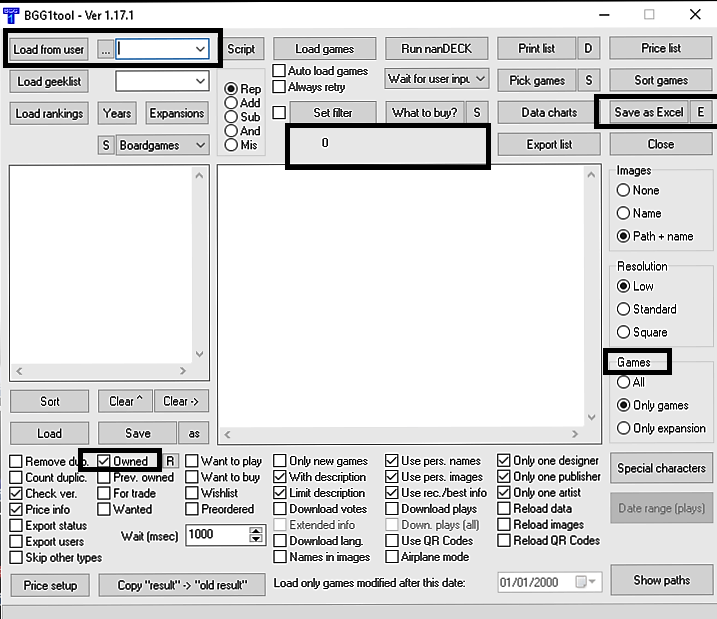717x619 pixels.
Task: Click the Script button
Action: (241, 48)
